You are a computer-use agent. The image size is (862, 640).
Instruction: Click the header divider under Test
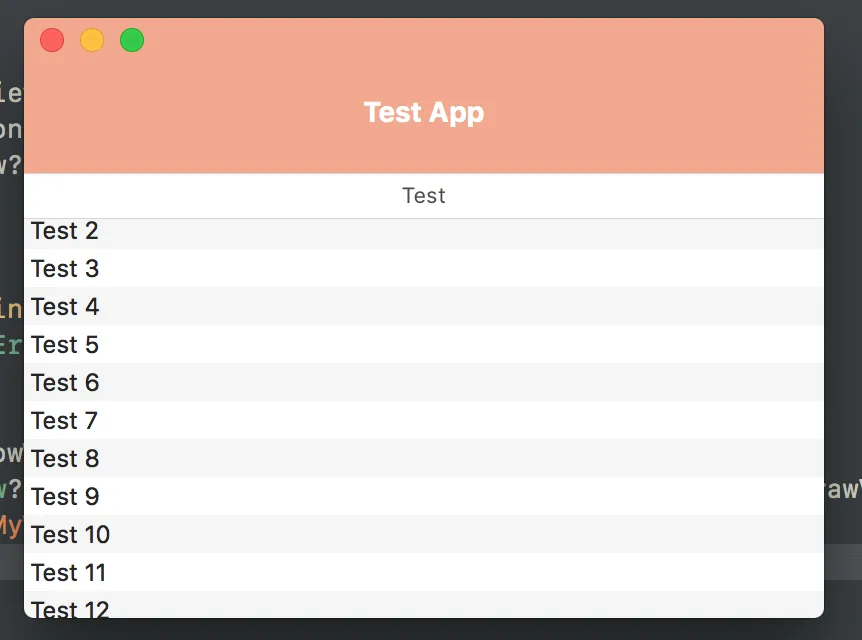424,218
